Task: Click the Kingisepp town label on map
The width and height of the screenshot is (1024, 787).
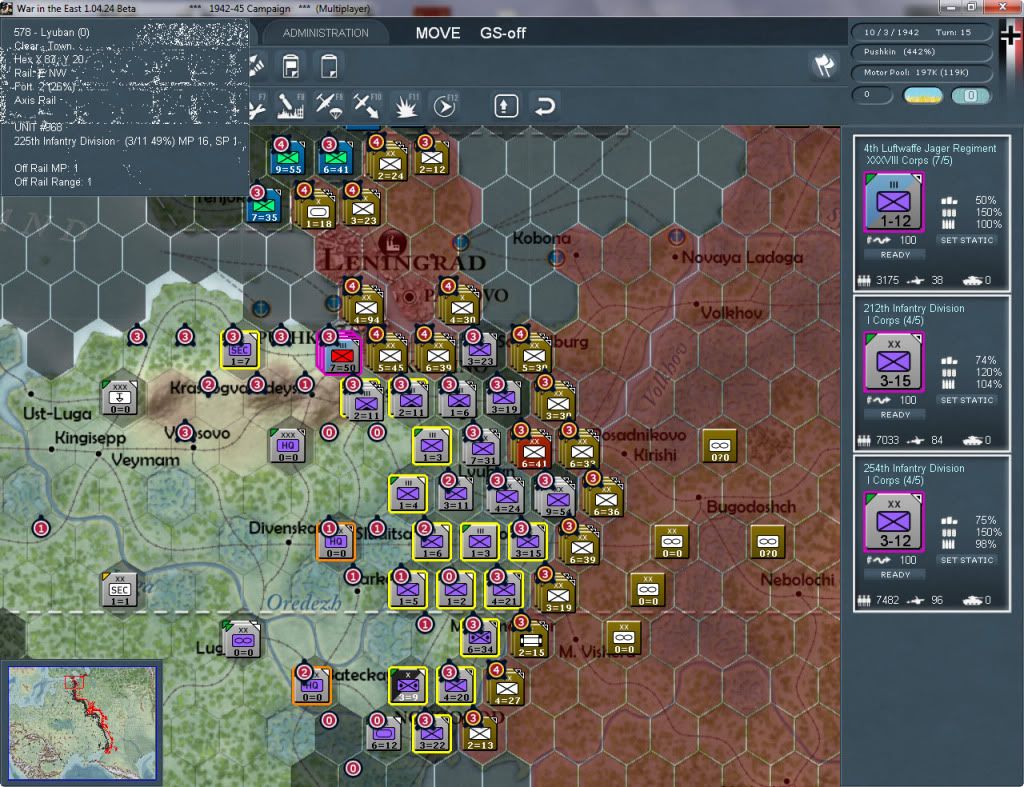Action: (x=90, y=438)
